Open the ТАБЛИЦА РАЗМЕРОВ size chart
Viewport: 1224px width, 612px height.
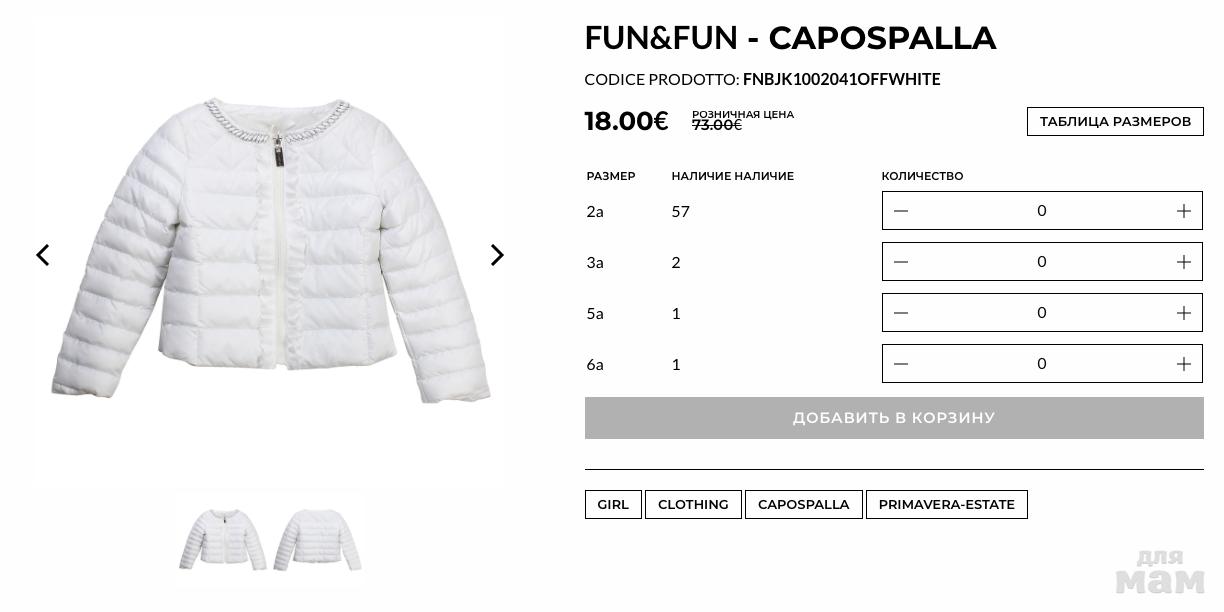click(1115, 122)
